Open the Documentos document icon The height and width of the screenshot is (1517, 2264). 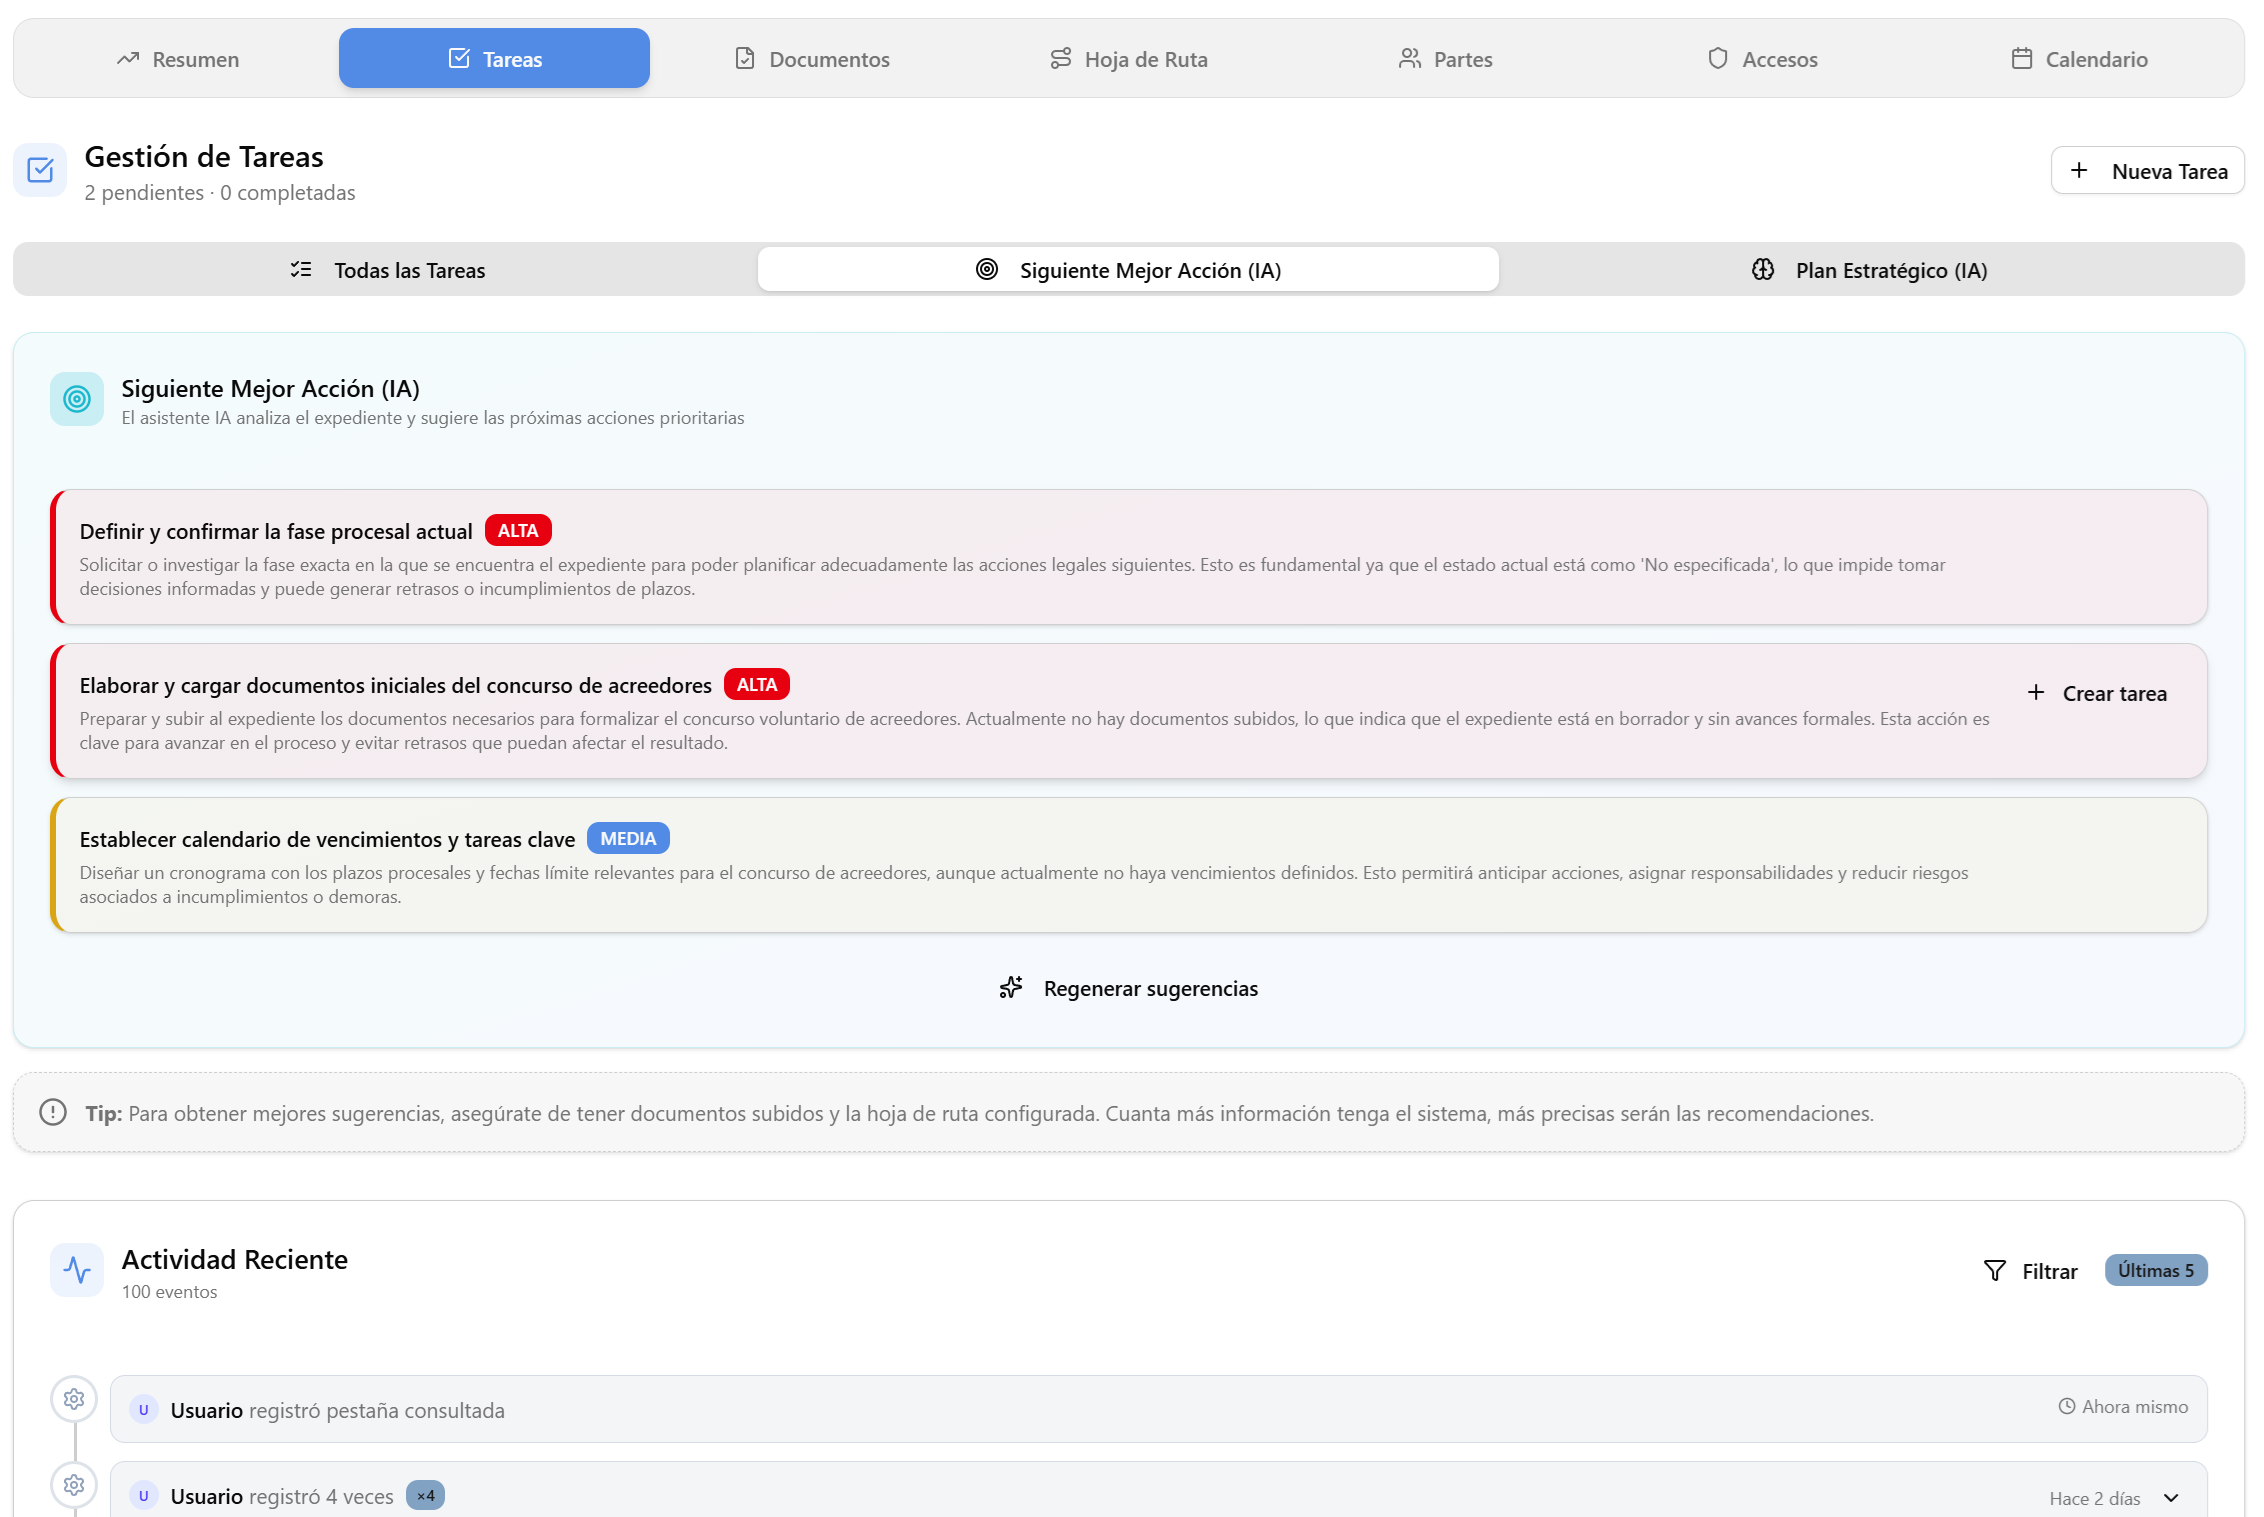[x=745, y=58]
